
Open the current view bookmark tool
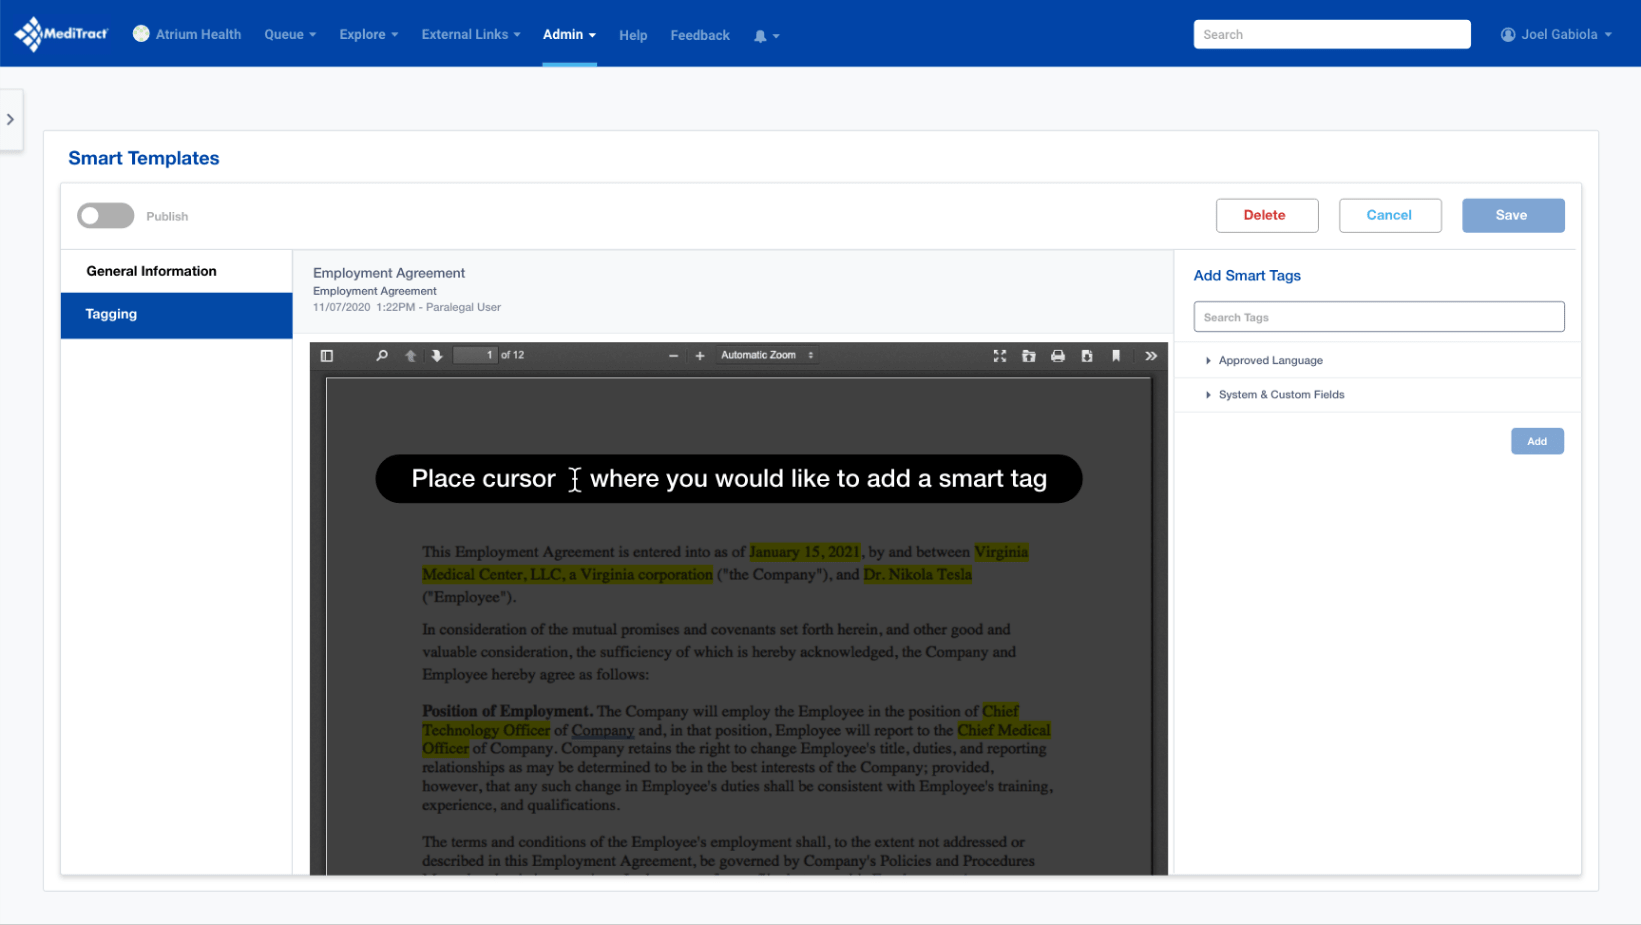pos(1116,355)
